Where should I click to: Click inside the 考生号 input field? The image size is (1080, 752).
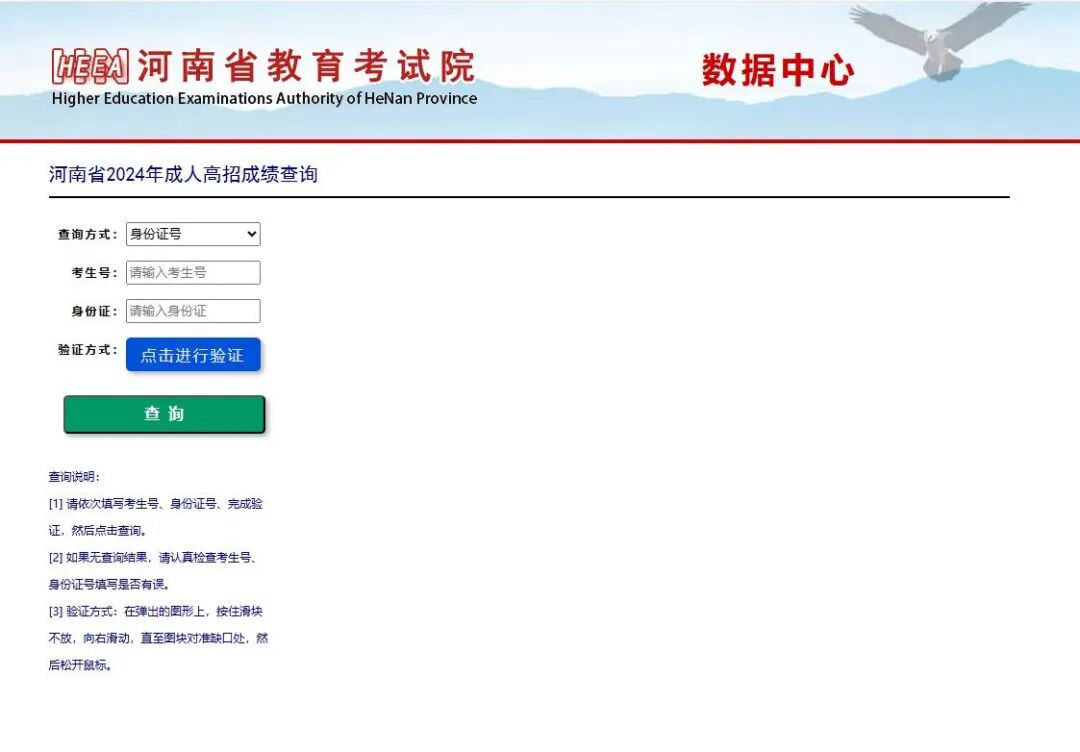point(192,272)
